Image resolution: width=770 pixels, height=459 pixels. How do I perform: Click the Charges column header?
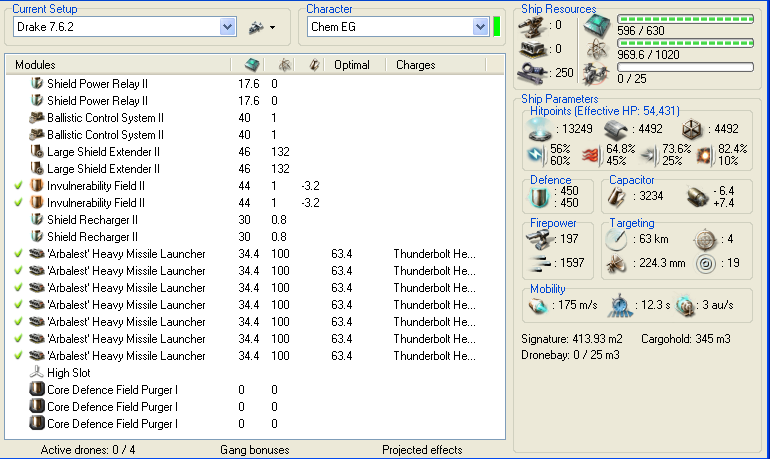pos(415,65)
